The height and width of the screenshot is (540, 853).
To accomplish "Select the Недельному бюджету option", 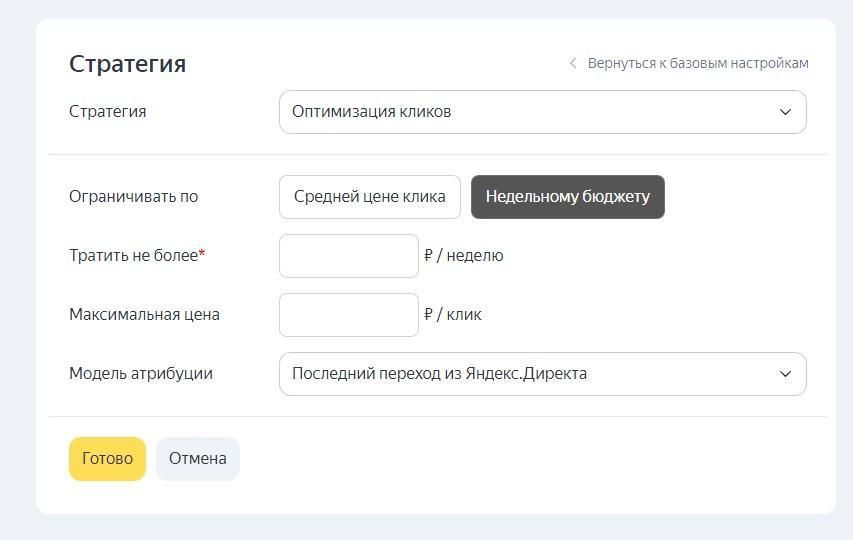I will tap(567, 196).
